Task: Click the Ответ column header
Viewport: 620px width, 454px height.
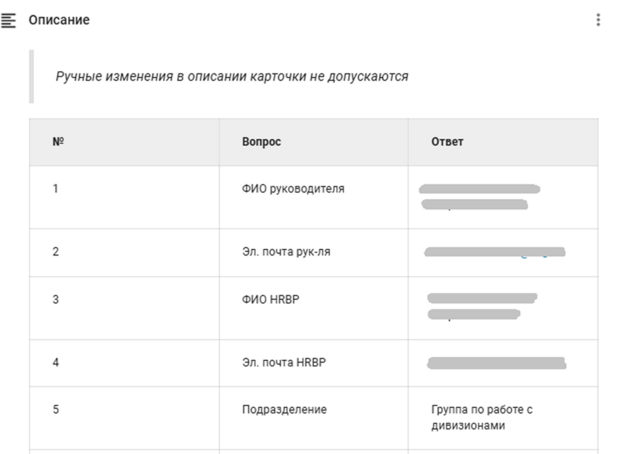Action: (503, 142)
